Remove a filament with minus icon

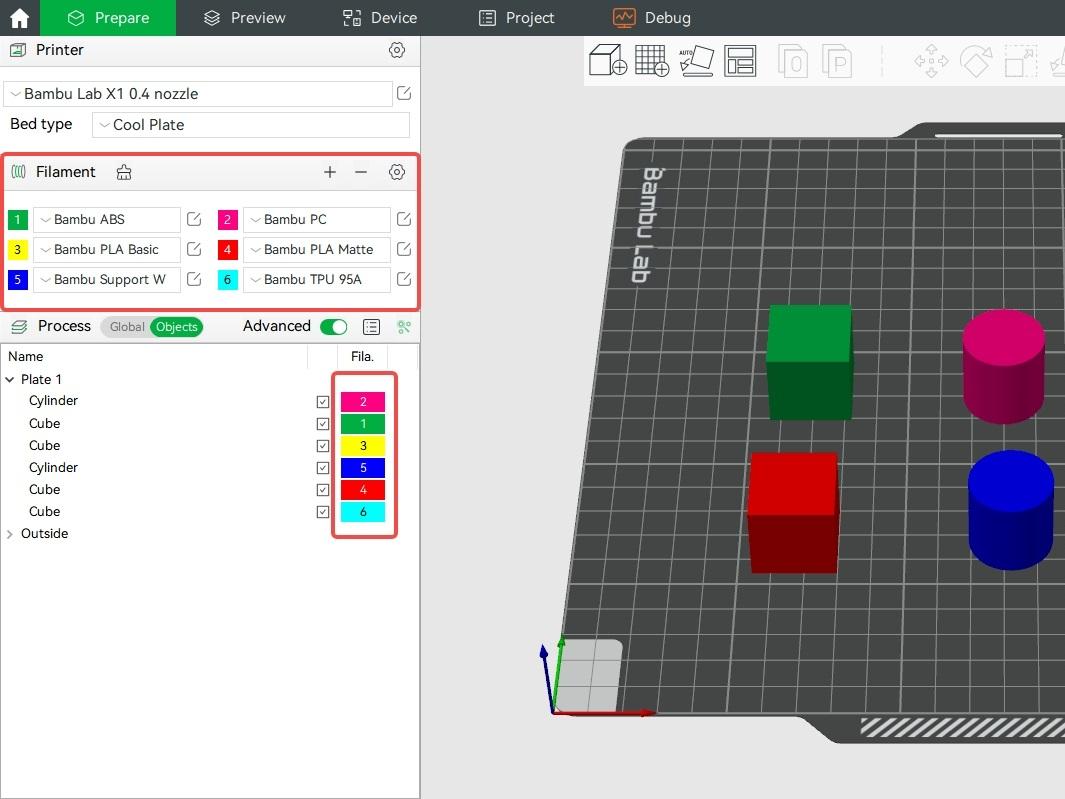[361, 172]
